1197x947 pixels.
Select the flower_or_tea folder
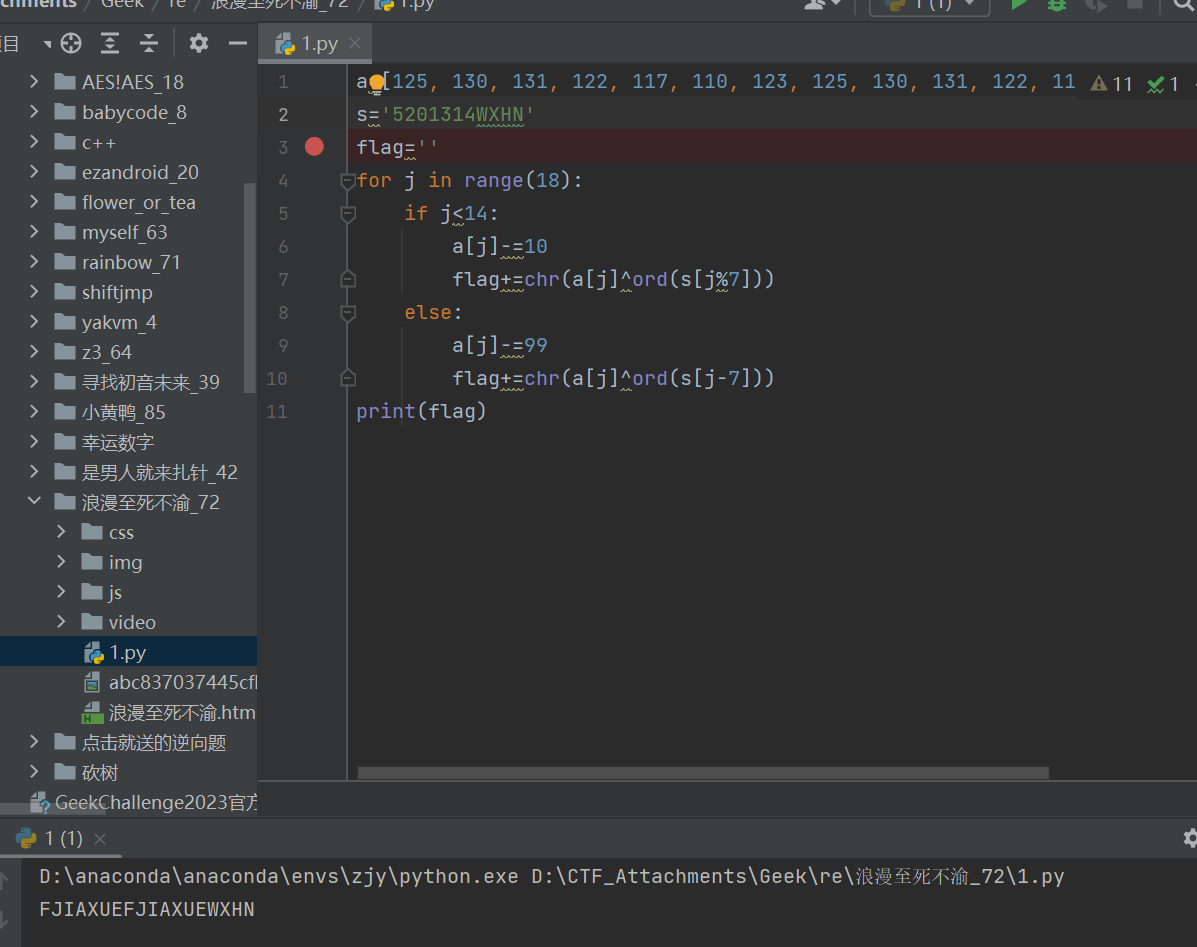coord(138,202)
